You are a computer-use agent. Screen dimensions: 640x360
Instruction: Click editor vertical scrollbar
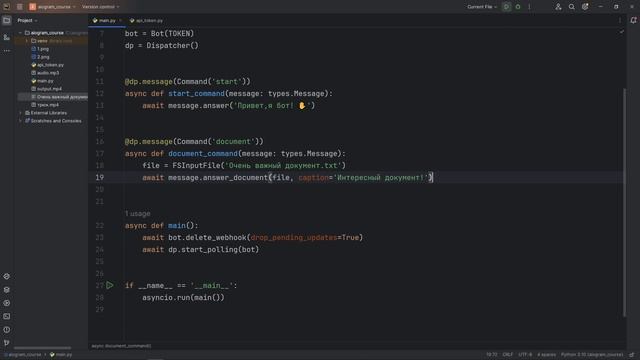pyautogui.click(x=624, y=202)
